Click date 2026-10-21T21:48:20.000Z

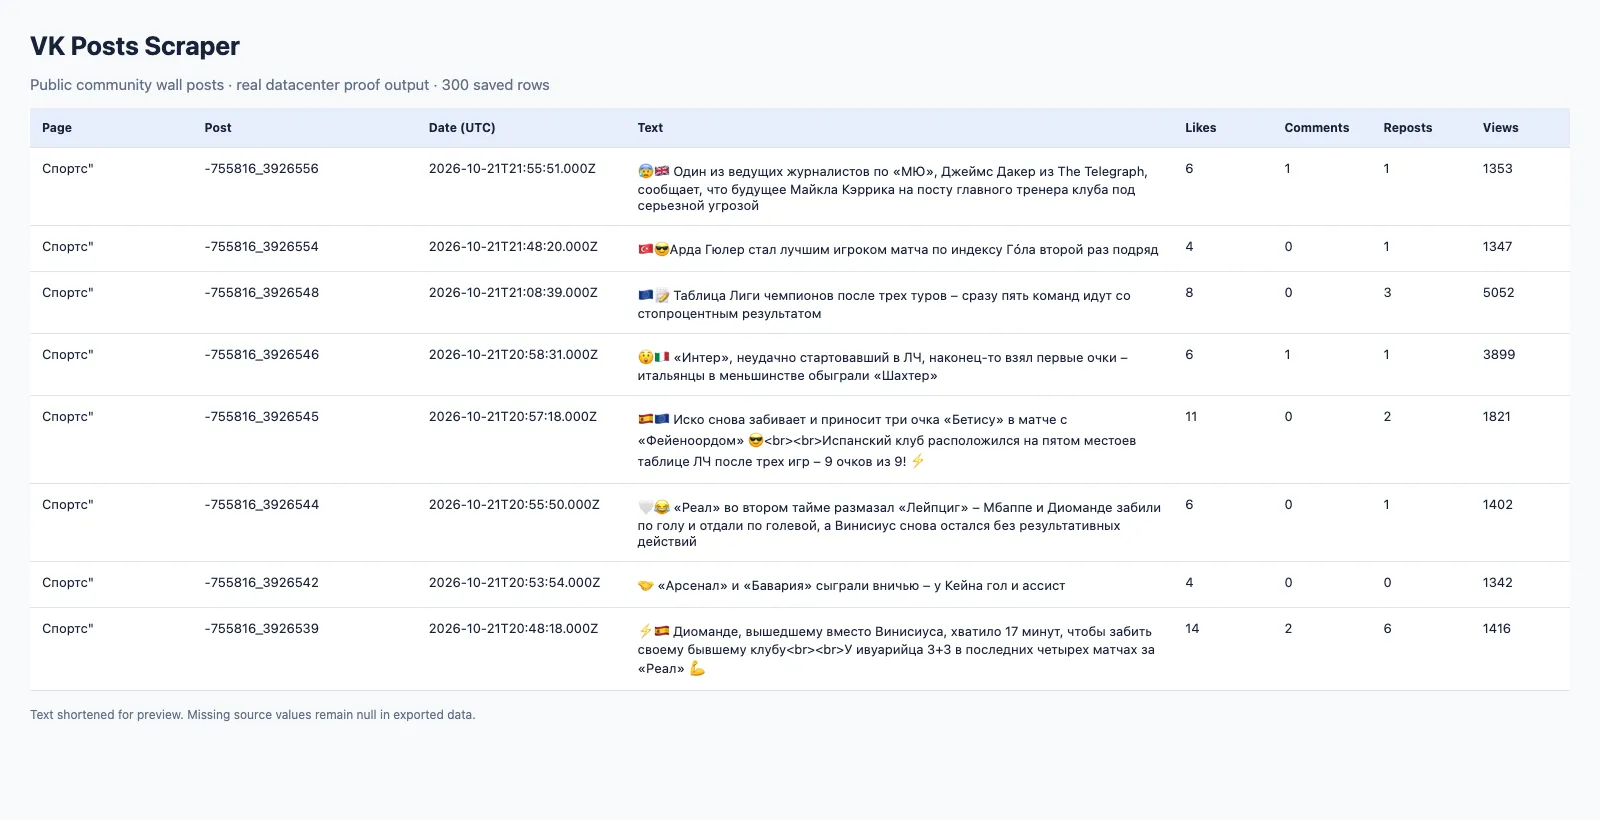pyautogui.click(x=513, y=247)
